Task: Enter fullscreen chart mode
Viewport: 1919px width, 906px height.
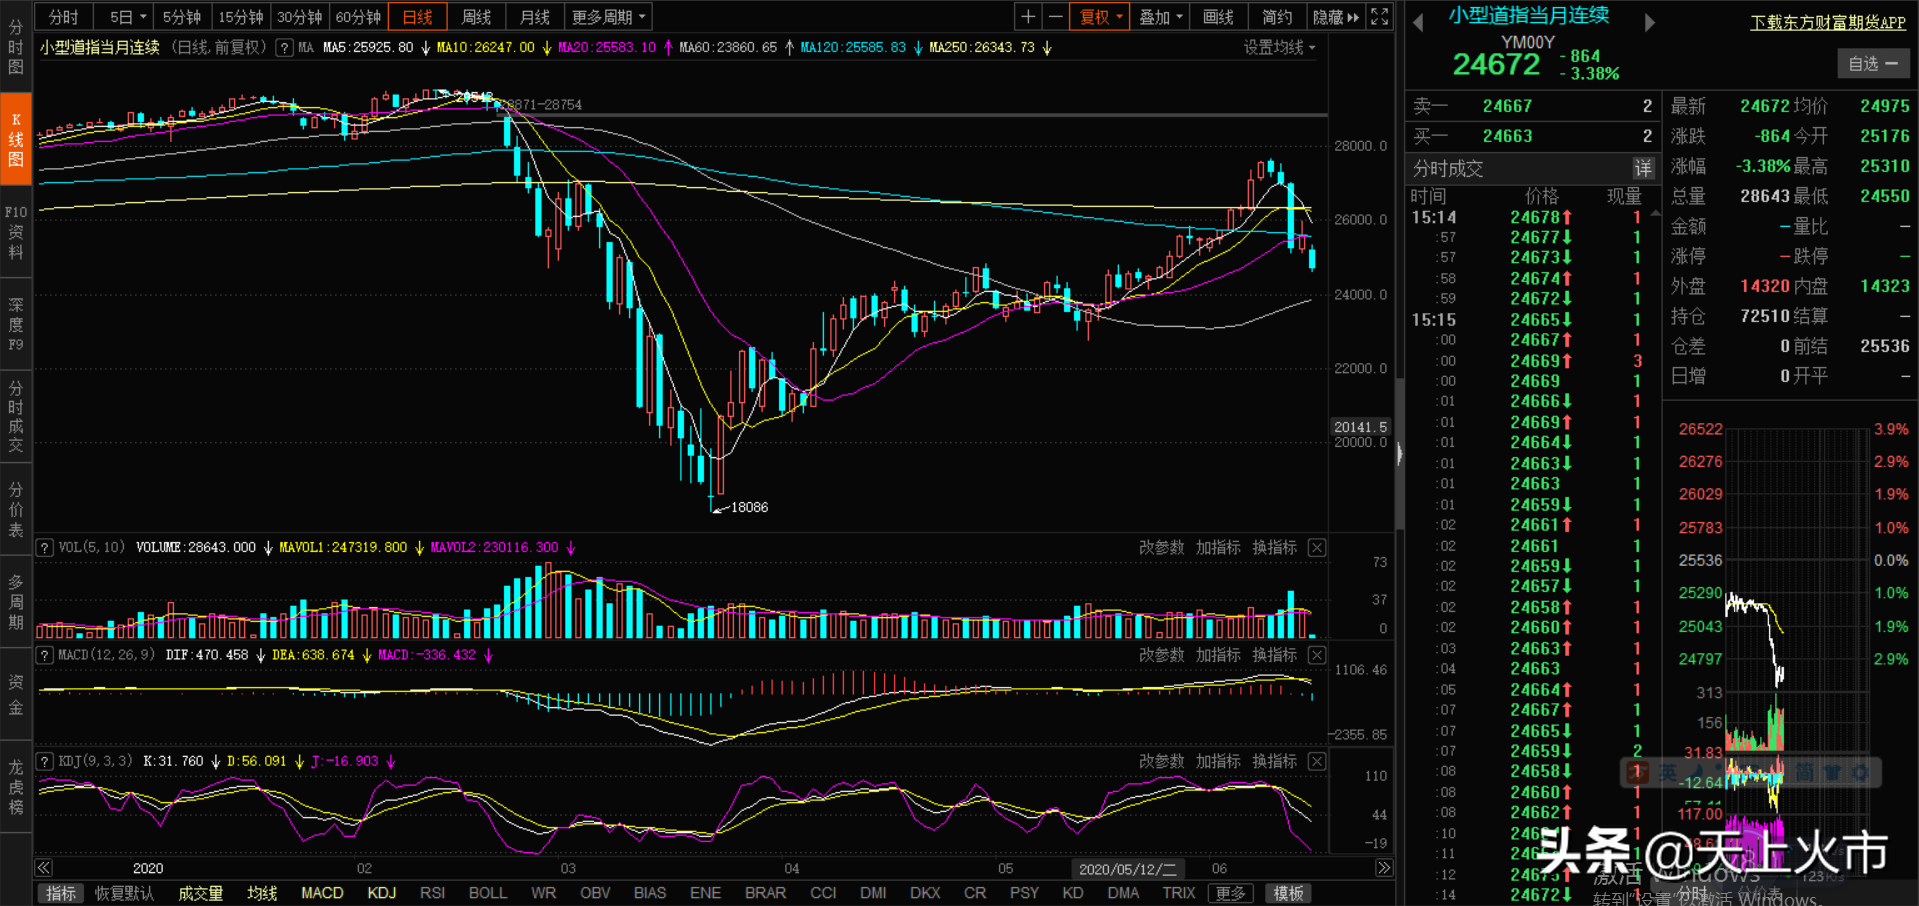Action: pyautogui.click(x=1379, y=17)
